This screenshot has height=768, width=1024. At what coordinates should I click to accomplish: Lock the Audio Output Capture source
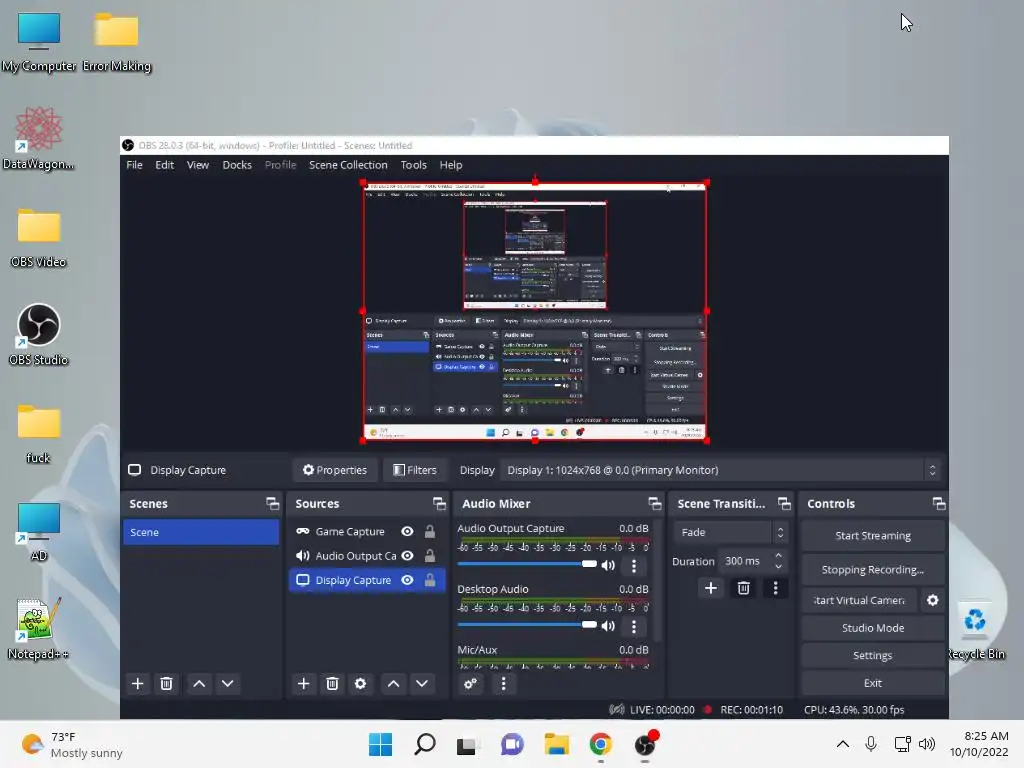pos(430,556)
